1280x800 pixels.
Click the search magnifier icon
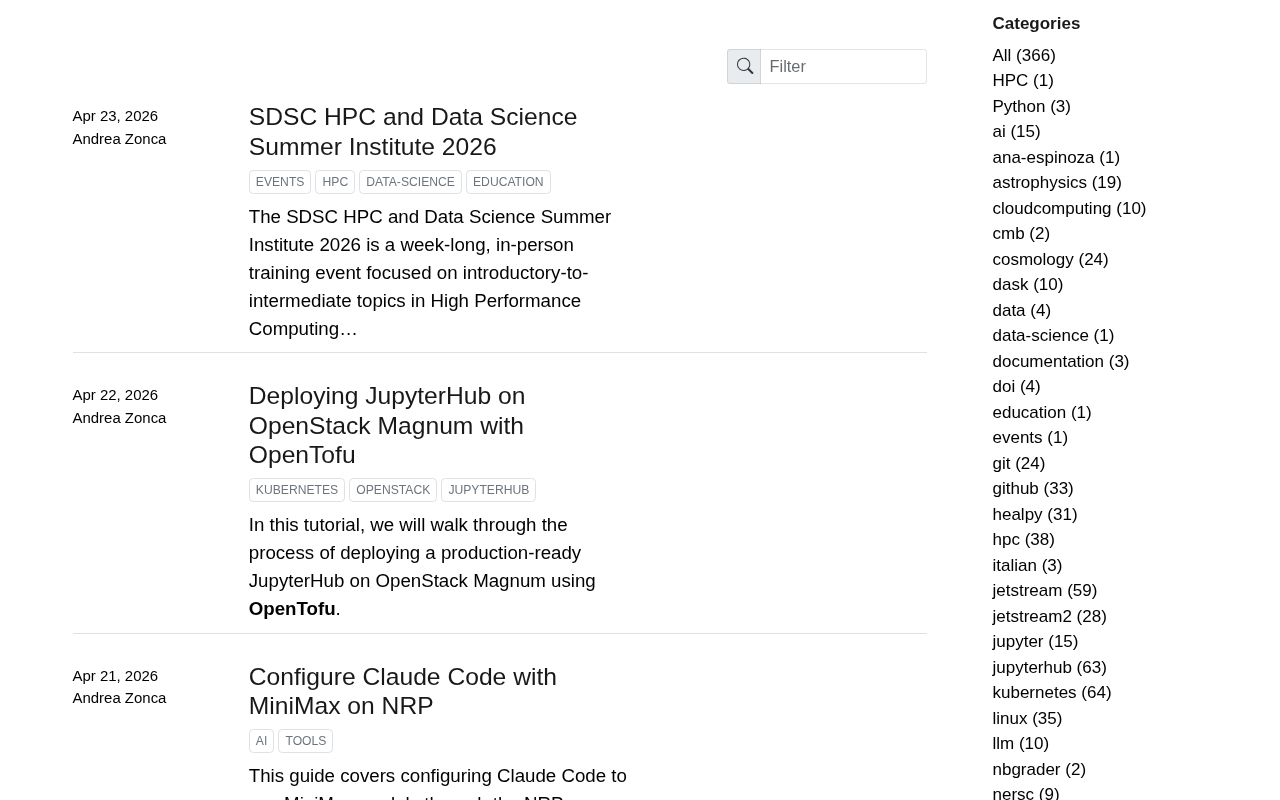tap(744, 66)
